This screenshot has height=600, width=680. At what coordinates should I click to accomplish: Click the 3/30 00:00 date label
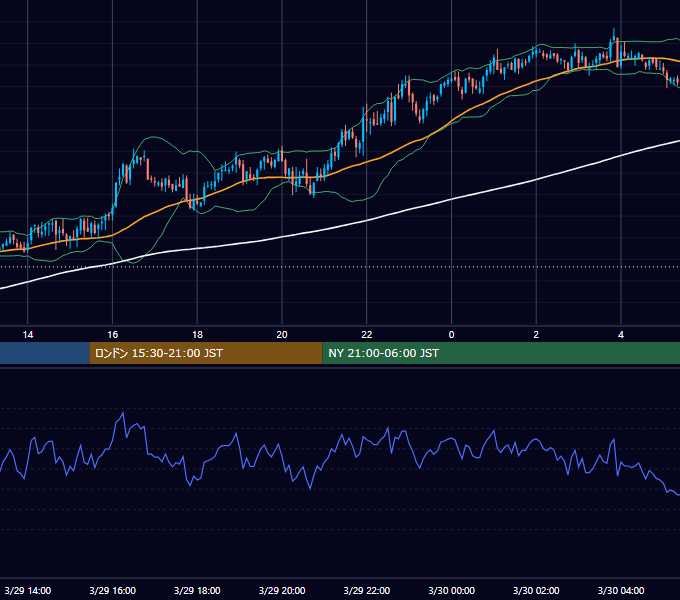click(x=451, y=590)
